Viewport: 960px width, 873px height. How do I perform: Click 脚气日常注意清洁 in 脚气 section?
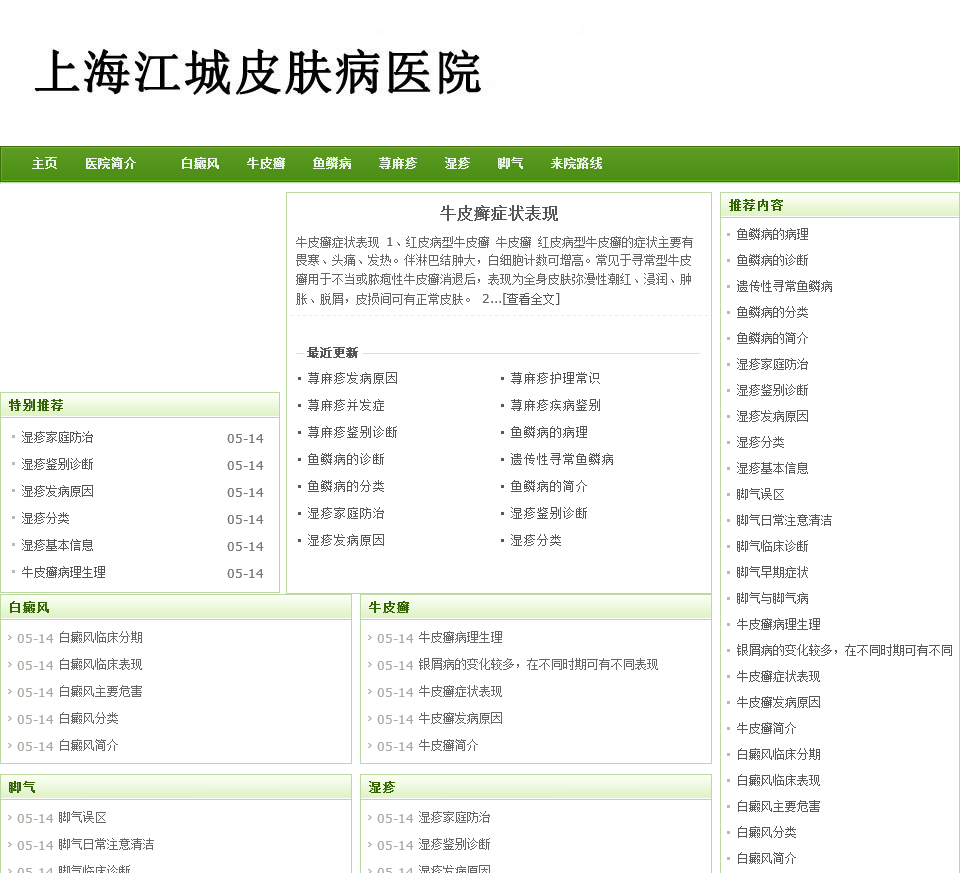(106, 844)
